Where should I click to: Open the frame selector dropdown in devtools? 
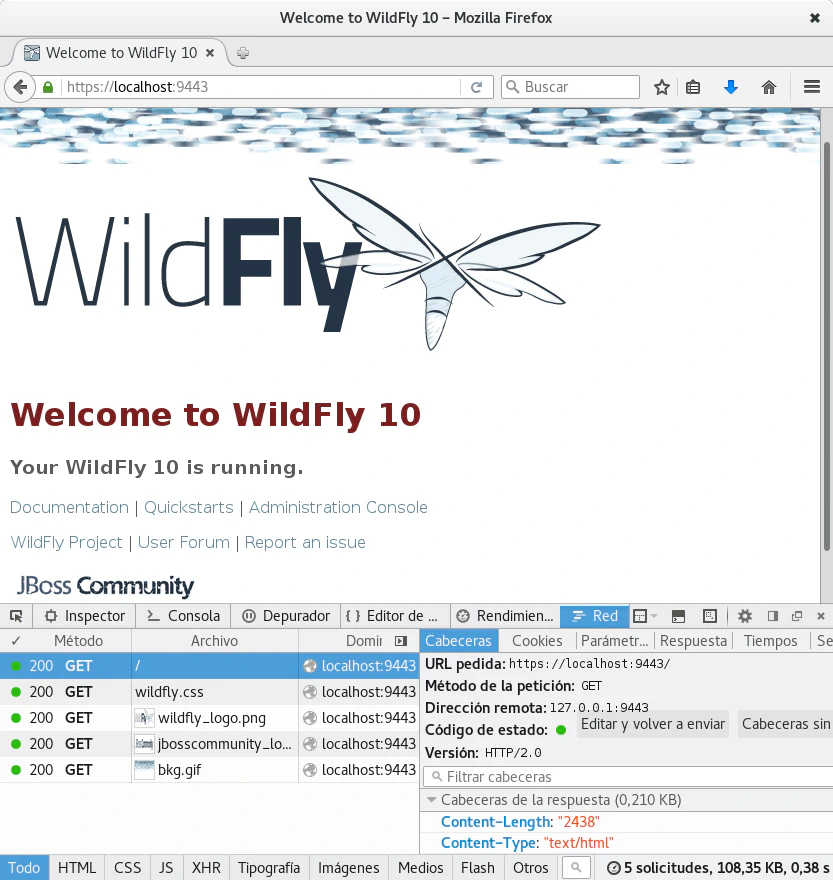[x=645, y=616]
